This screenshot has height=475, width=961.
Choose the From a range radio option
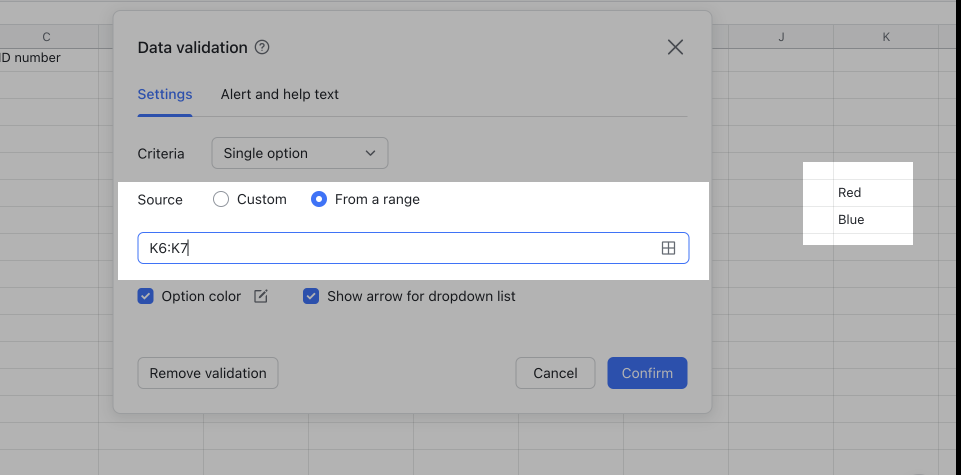[x=319, y=199]
